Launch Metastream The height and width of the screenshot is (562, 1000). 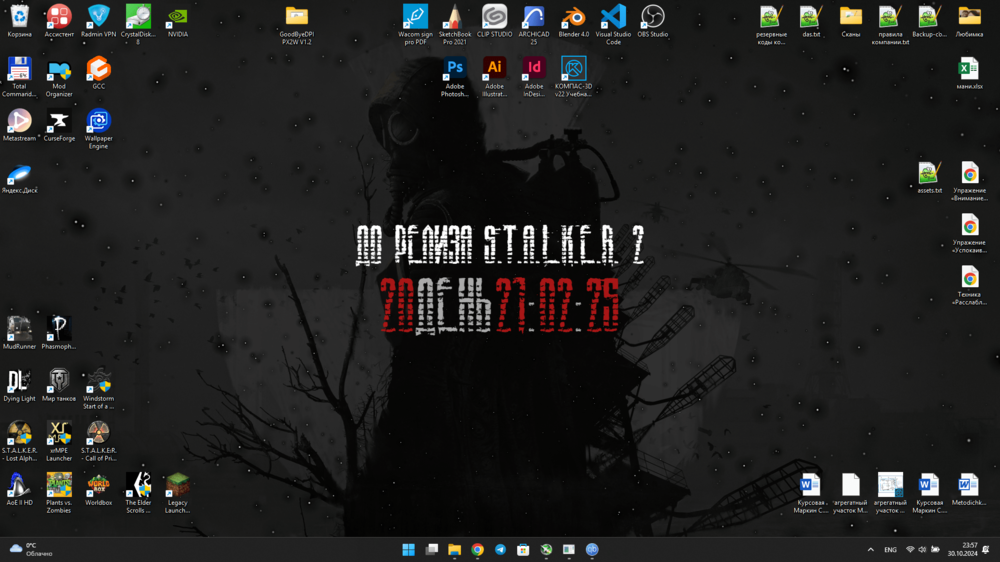19,125
